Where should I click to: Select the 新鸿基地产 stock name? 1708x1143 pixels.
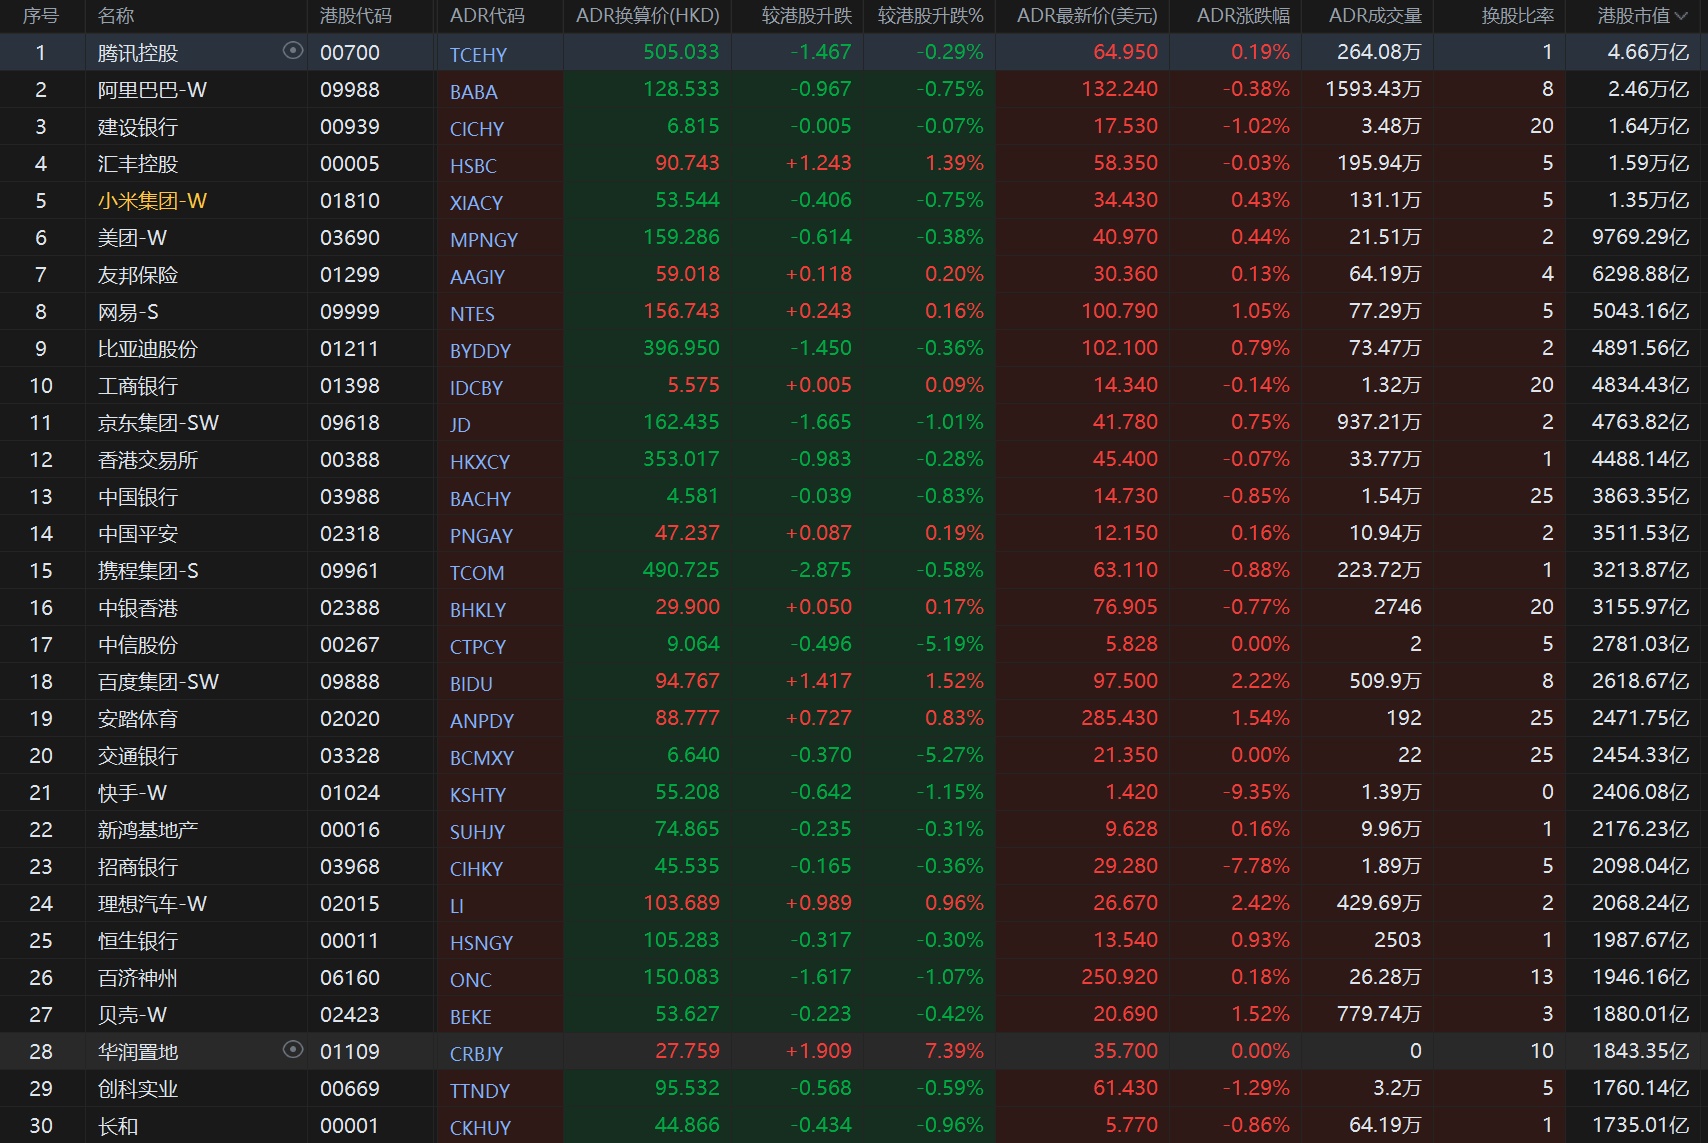(x=148, y=830)
